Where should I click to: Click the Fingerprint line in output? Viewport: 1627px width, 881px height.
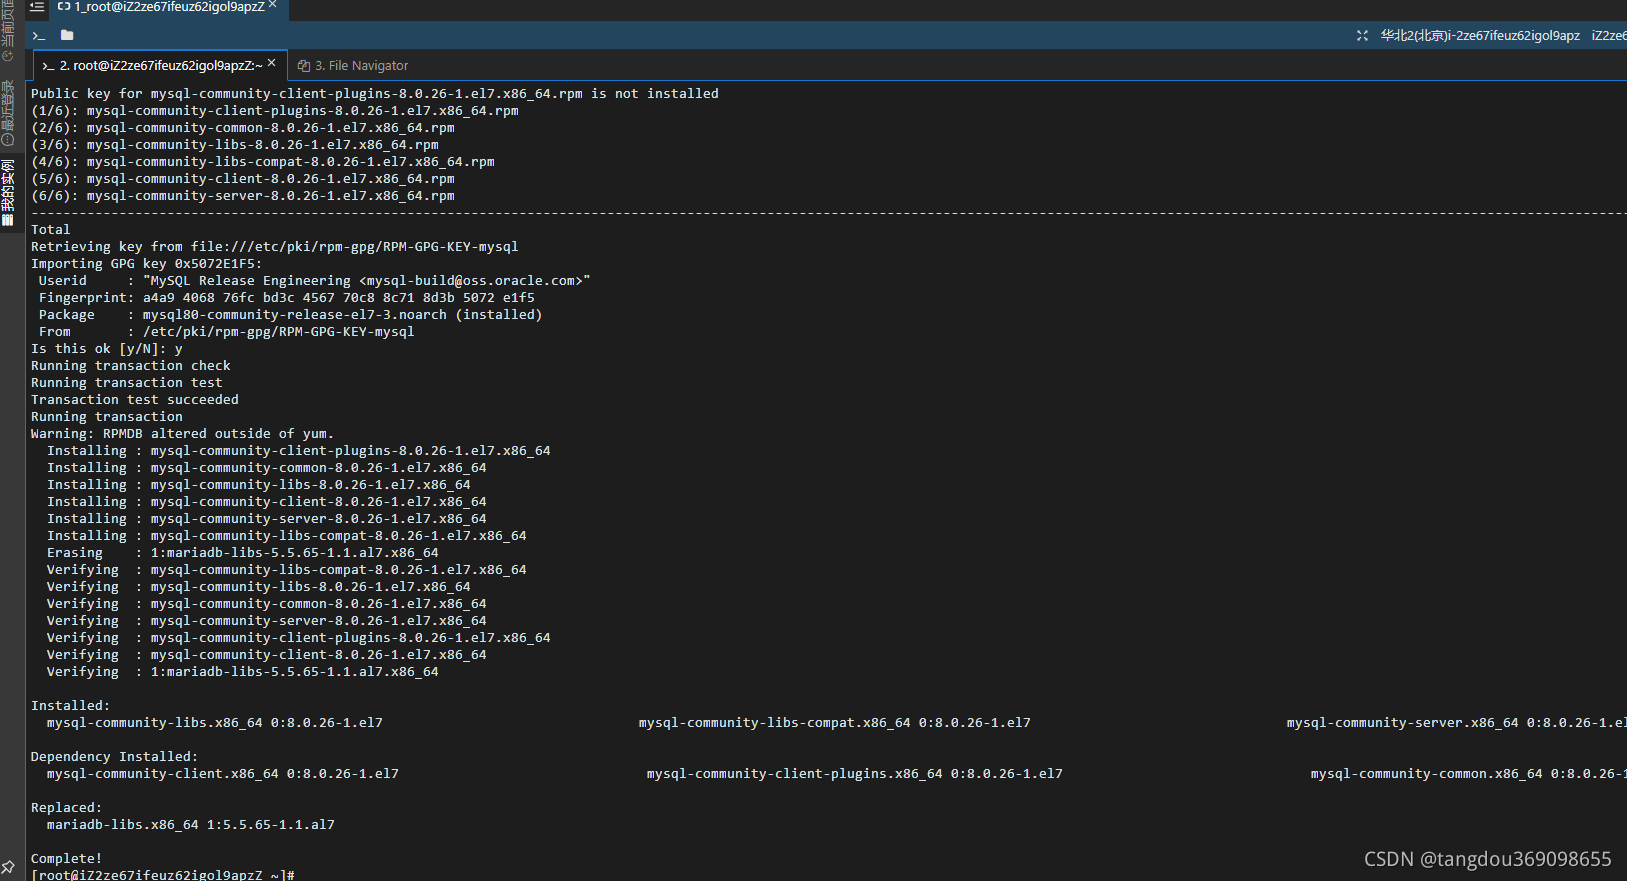tap(287, 297)
